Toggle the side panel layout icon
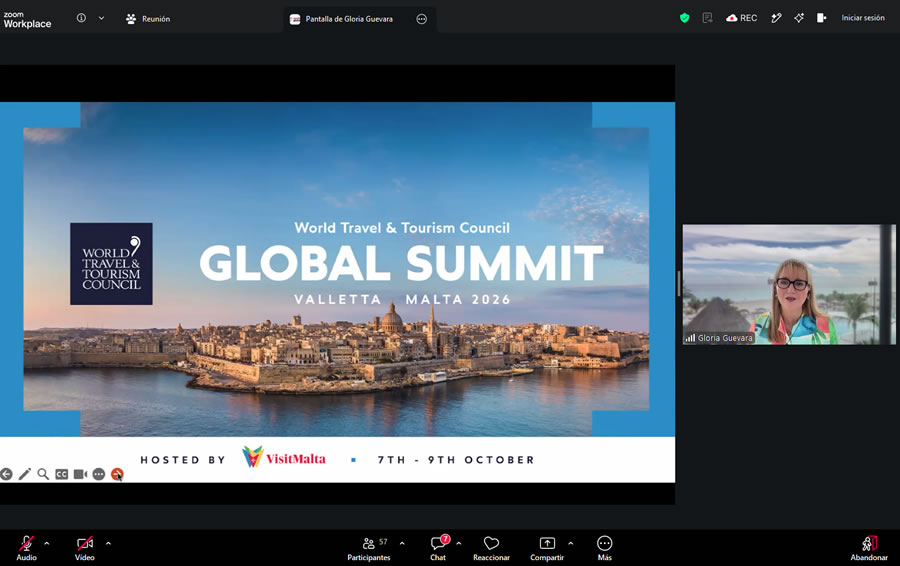Image resolution: width=900 pixels, height=566 pixels. [821, 18]
